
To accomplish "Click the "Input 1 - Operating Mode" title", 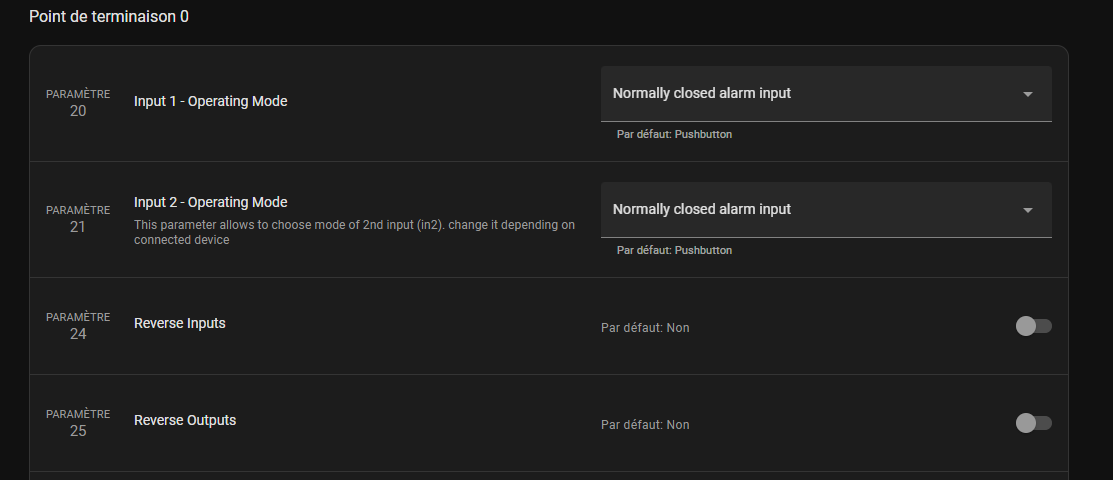I will click(211, 102).
